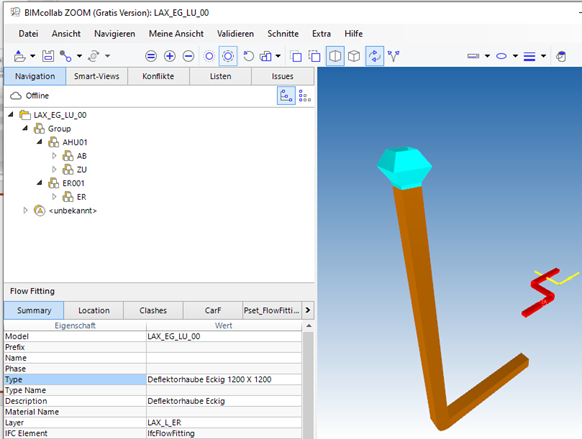Screen dimensions: 582x439
Task: Switch to the Issues tab
Action: pyautogui.click(x=282, y=76)
